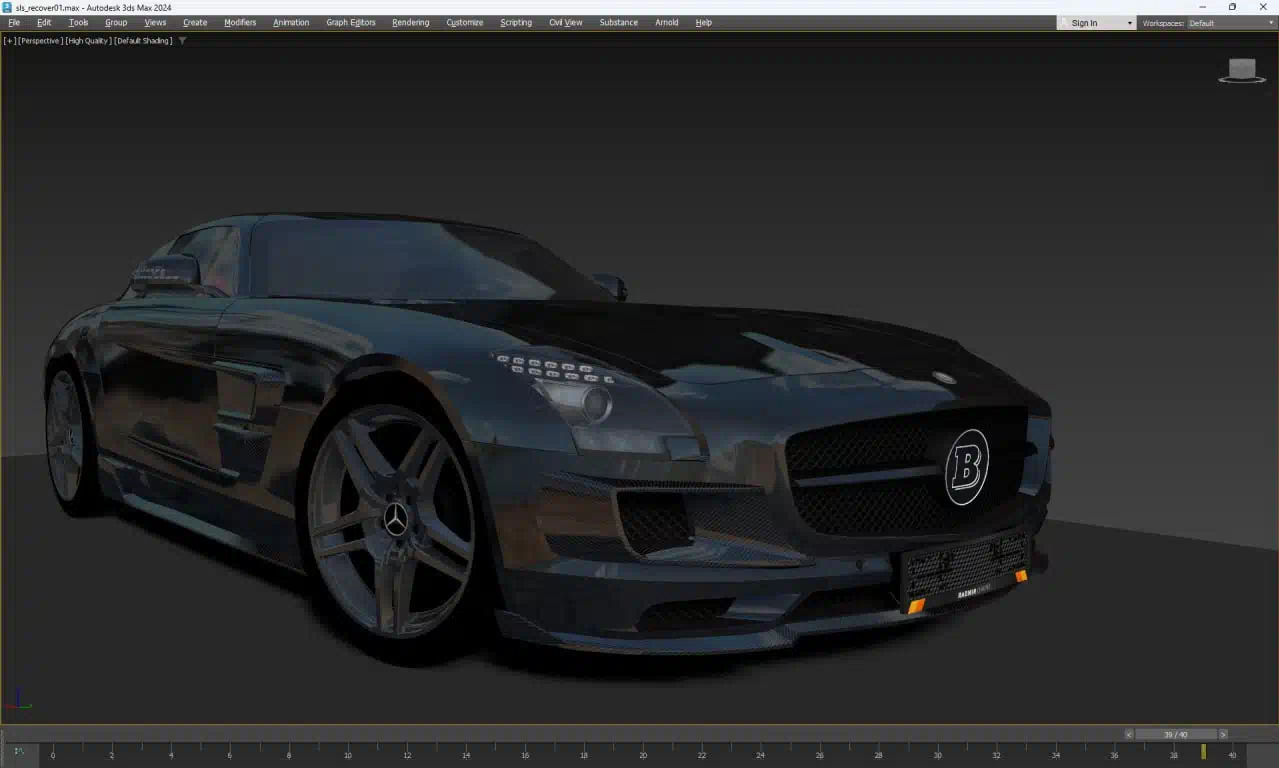This screenshot has width=1279, height=768.
Task: Open the Customize menu
Action: click(464, 22)
